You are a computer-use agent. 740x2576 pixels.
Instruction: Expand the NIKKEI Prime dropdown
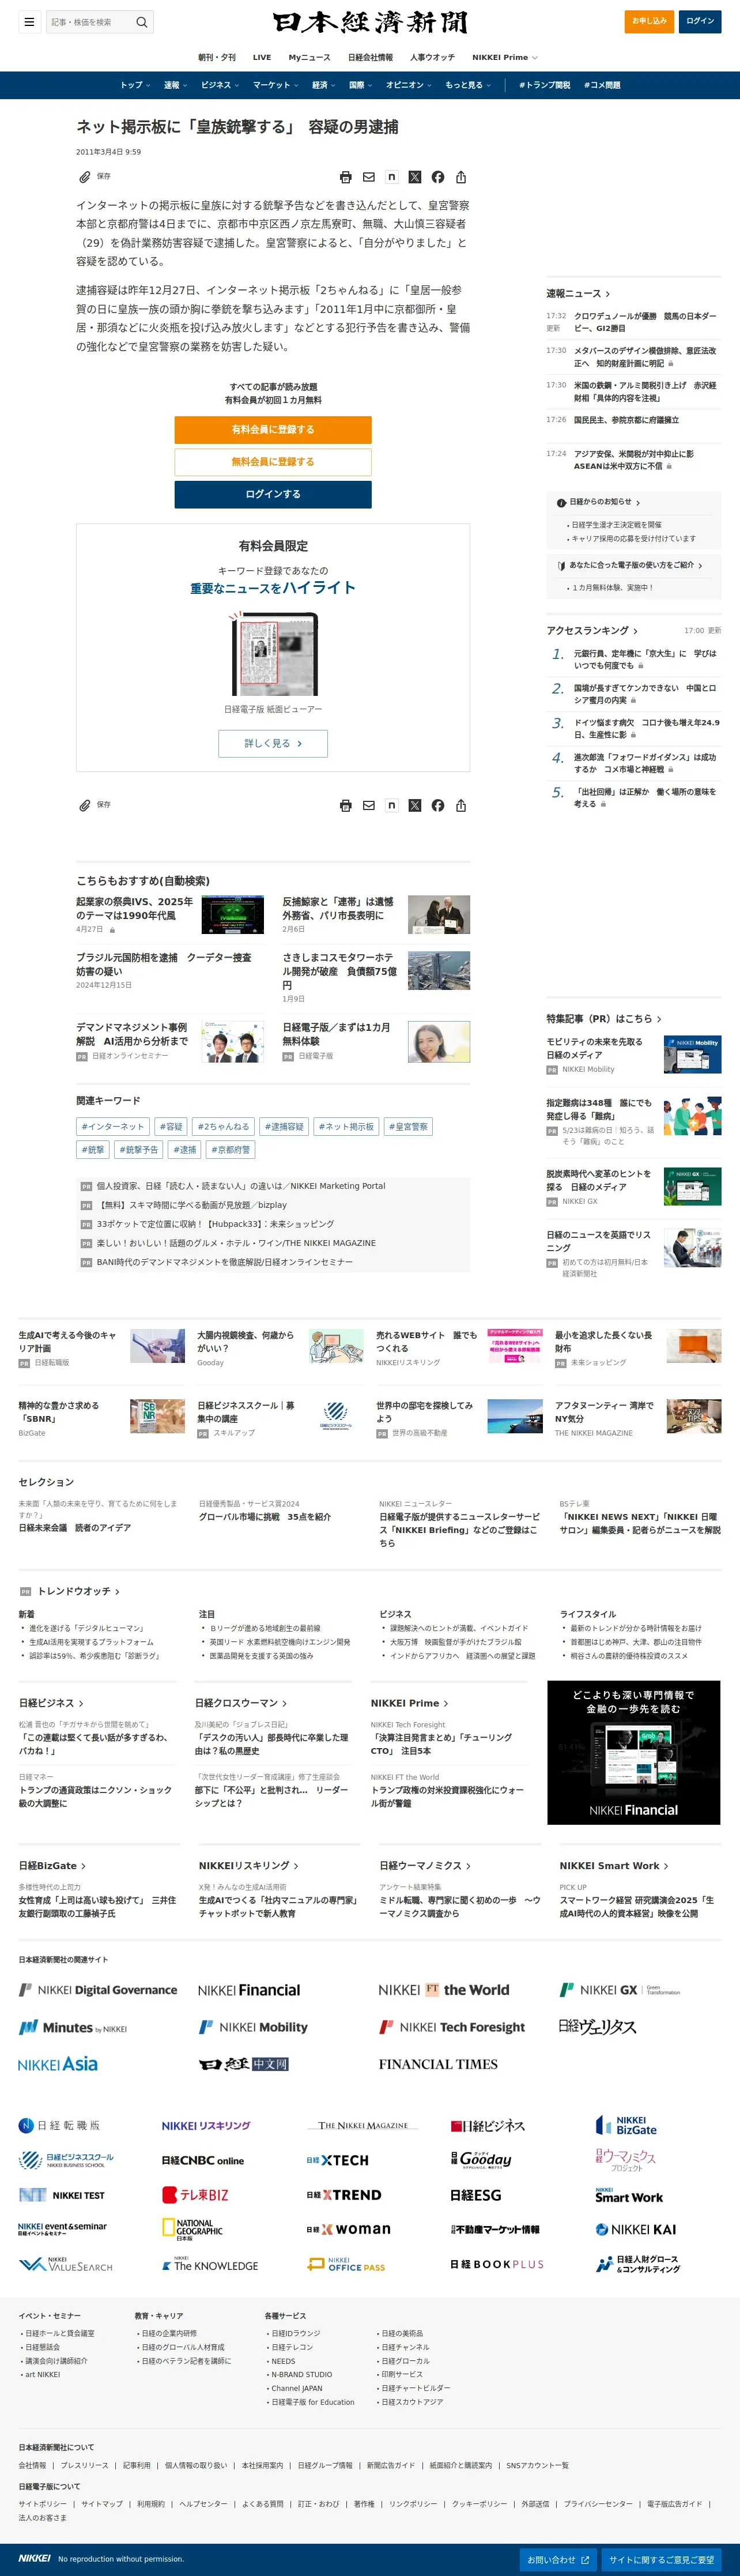(x=505, y=57)
